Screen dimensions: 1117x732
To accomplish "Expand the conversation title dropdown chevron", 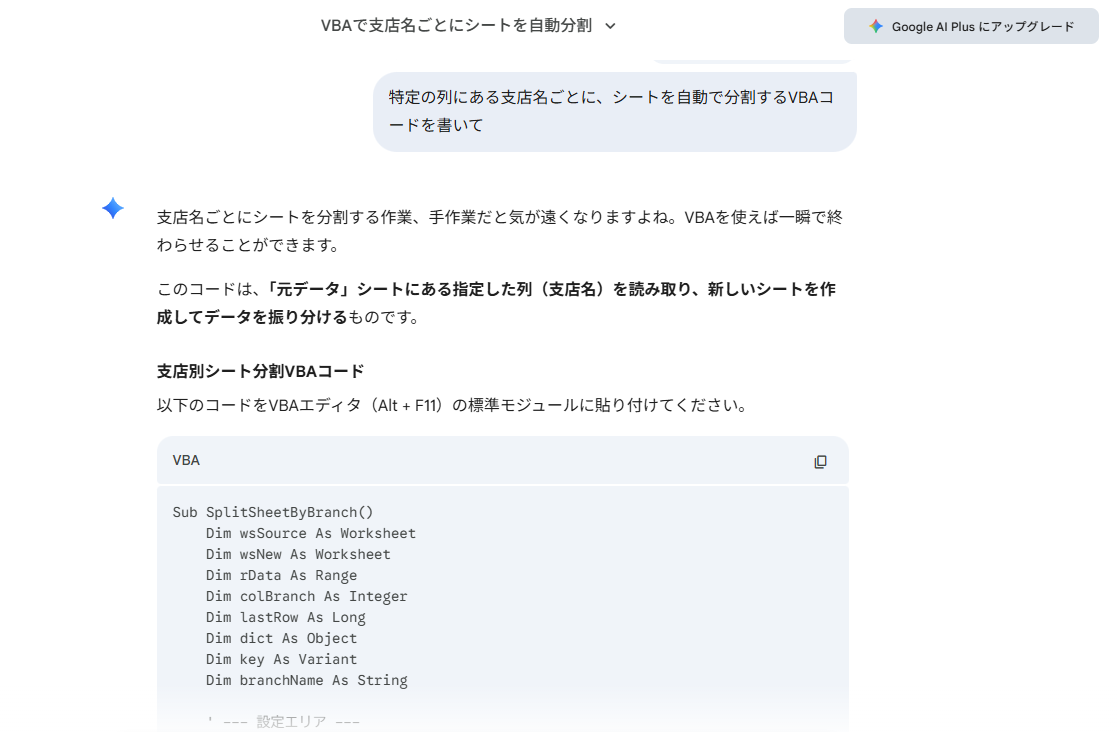I will [610, 26].
